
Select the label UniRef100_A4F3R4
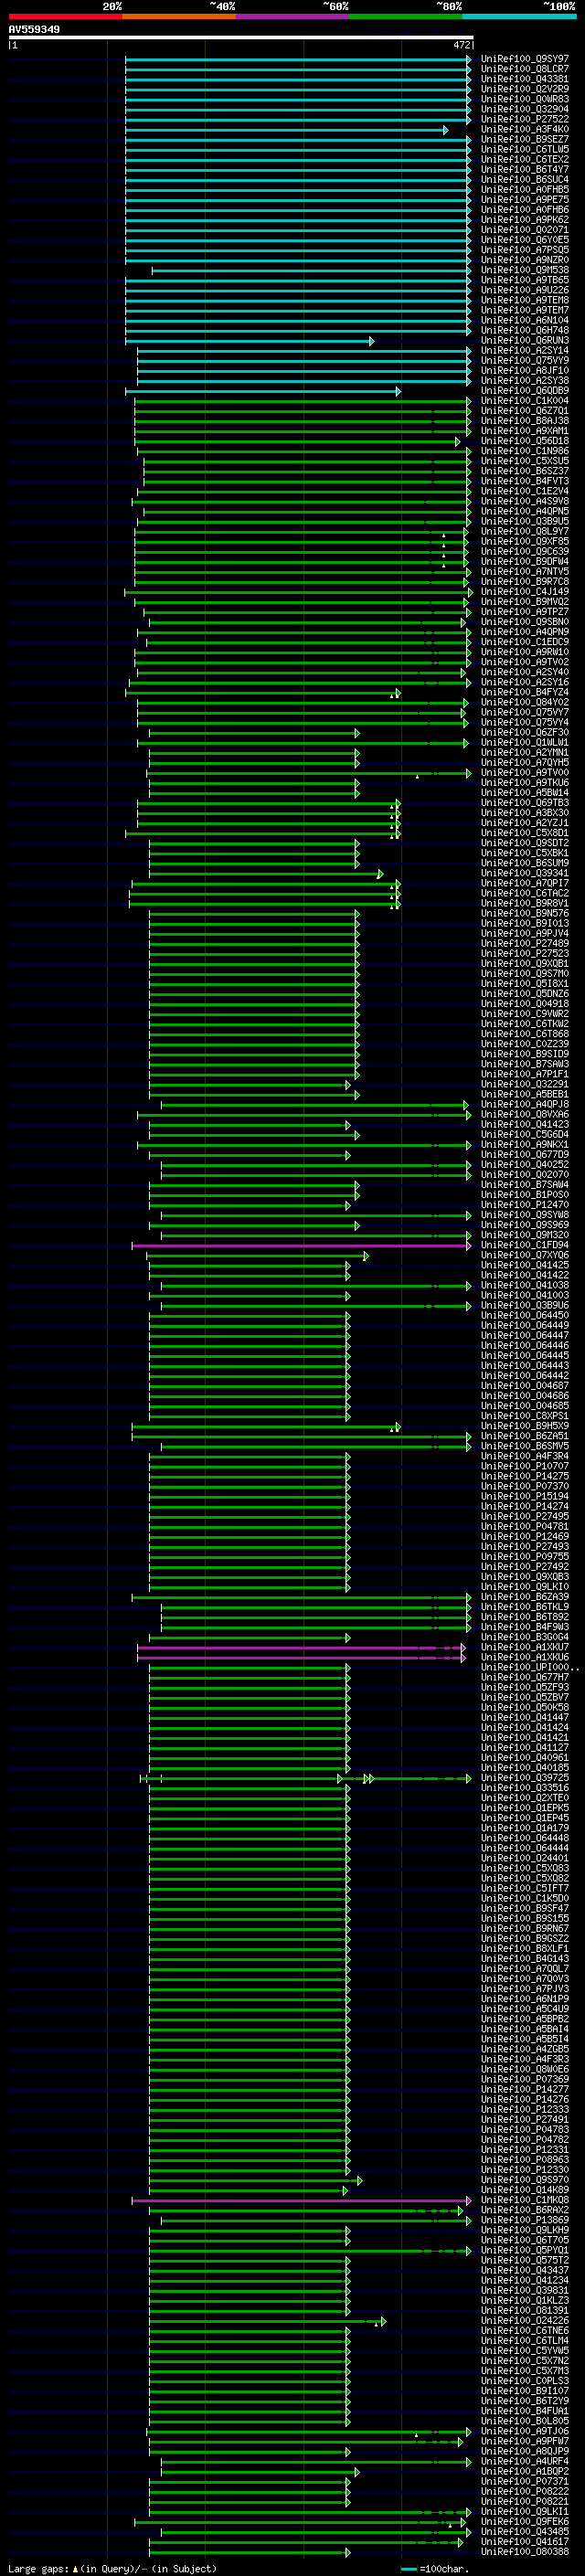[525, 1457]
